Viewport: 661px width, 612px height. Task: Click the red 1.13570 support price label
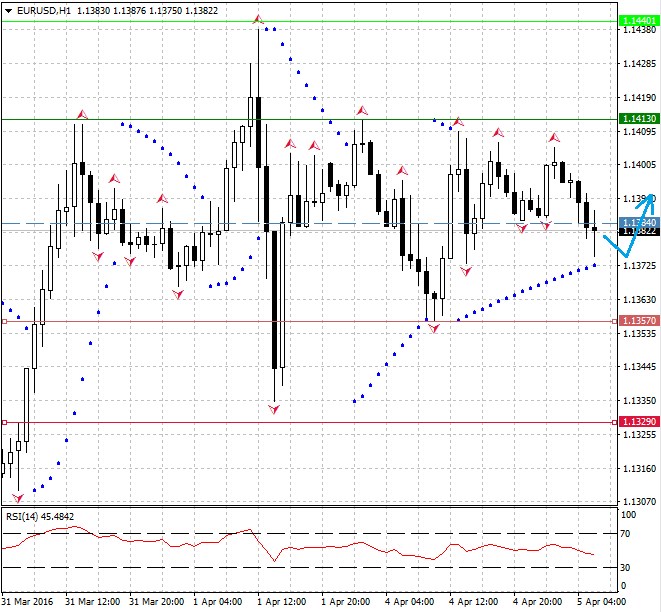(x=638, y=321)
